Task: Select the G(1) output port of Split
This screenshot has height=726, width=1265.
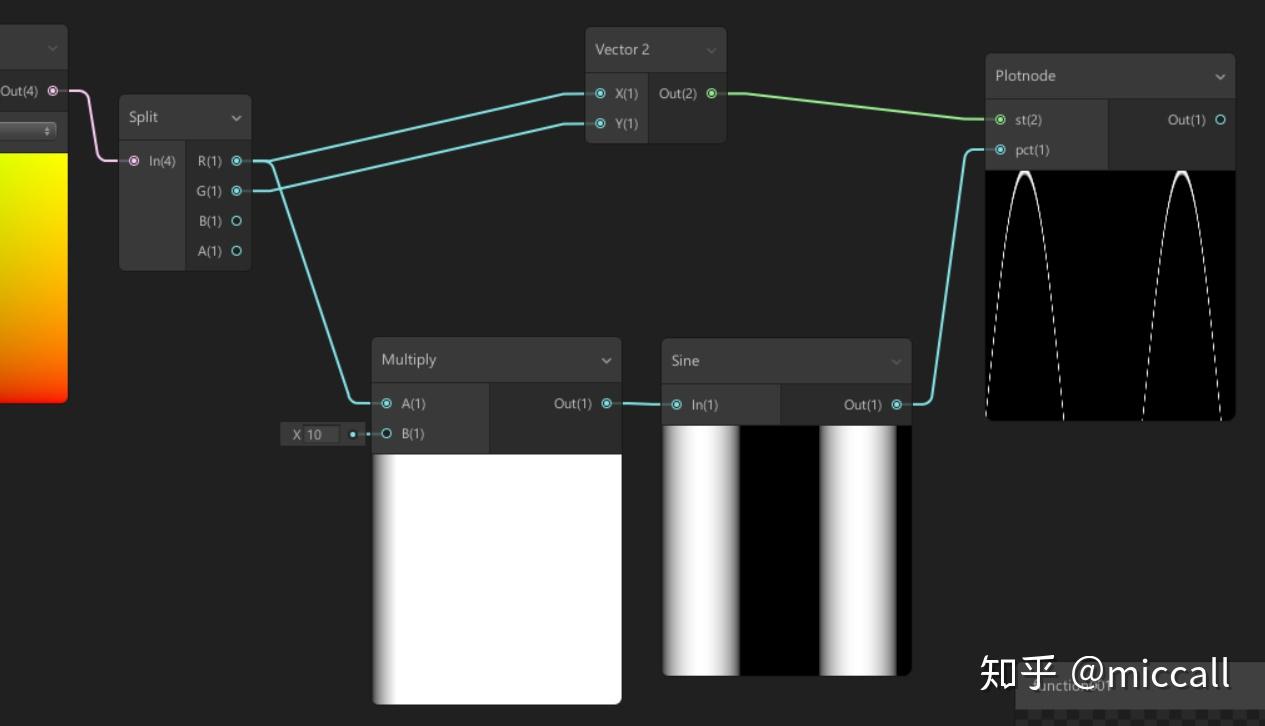Action: 237,190
